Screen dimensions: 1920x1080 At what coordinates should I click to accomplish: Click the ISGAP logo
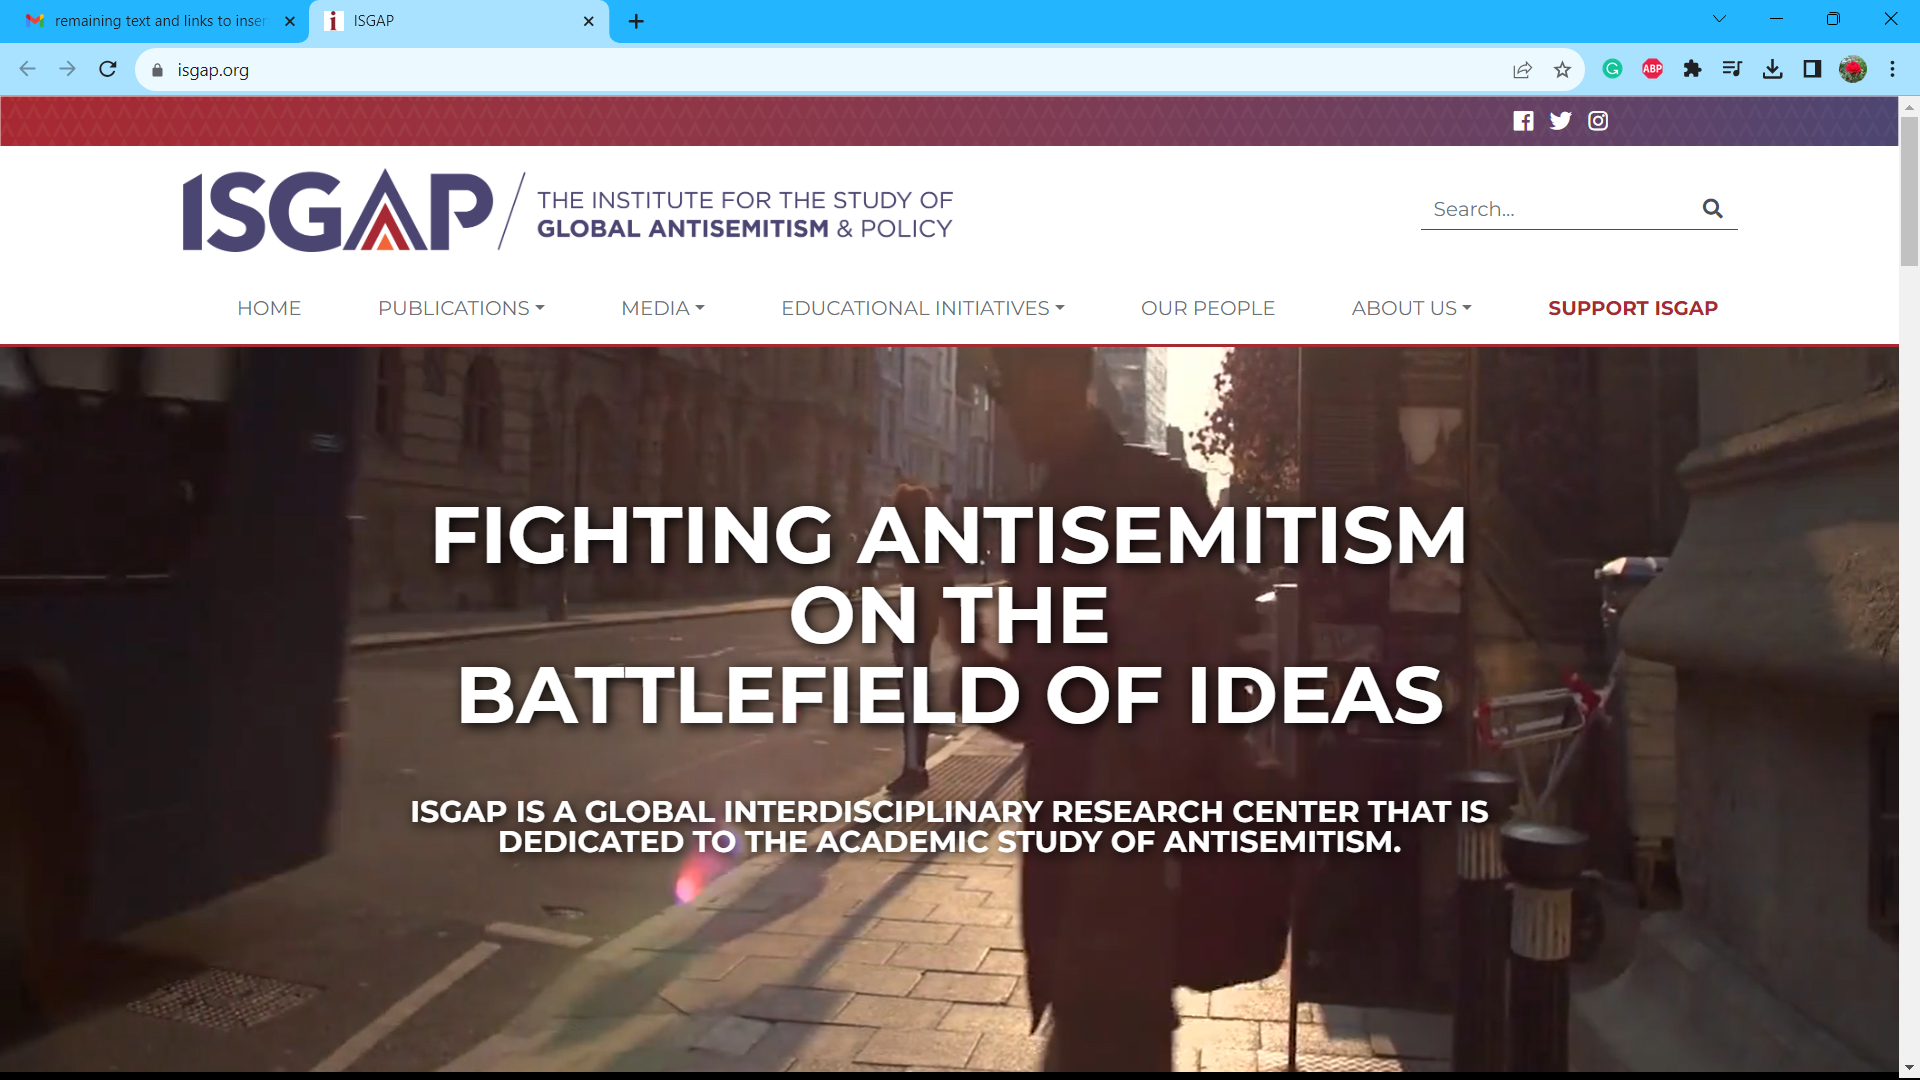[338, 211]
